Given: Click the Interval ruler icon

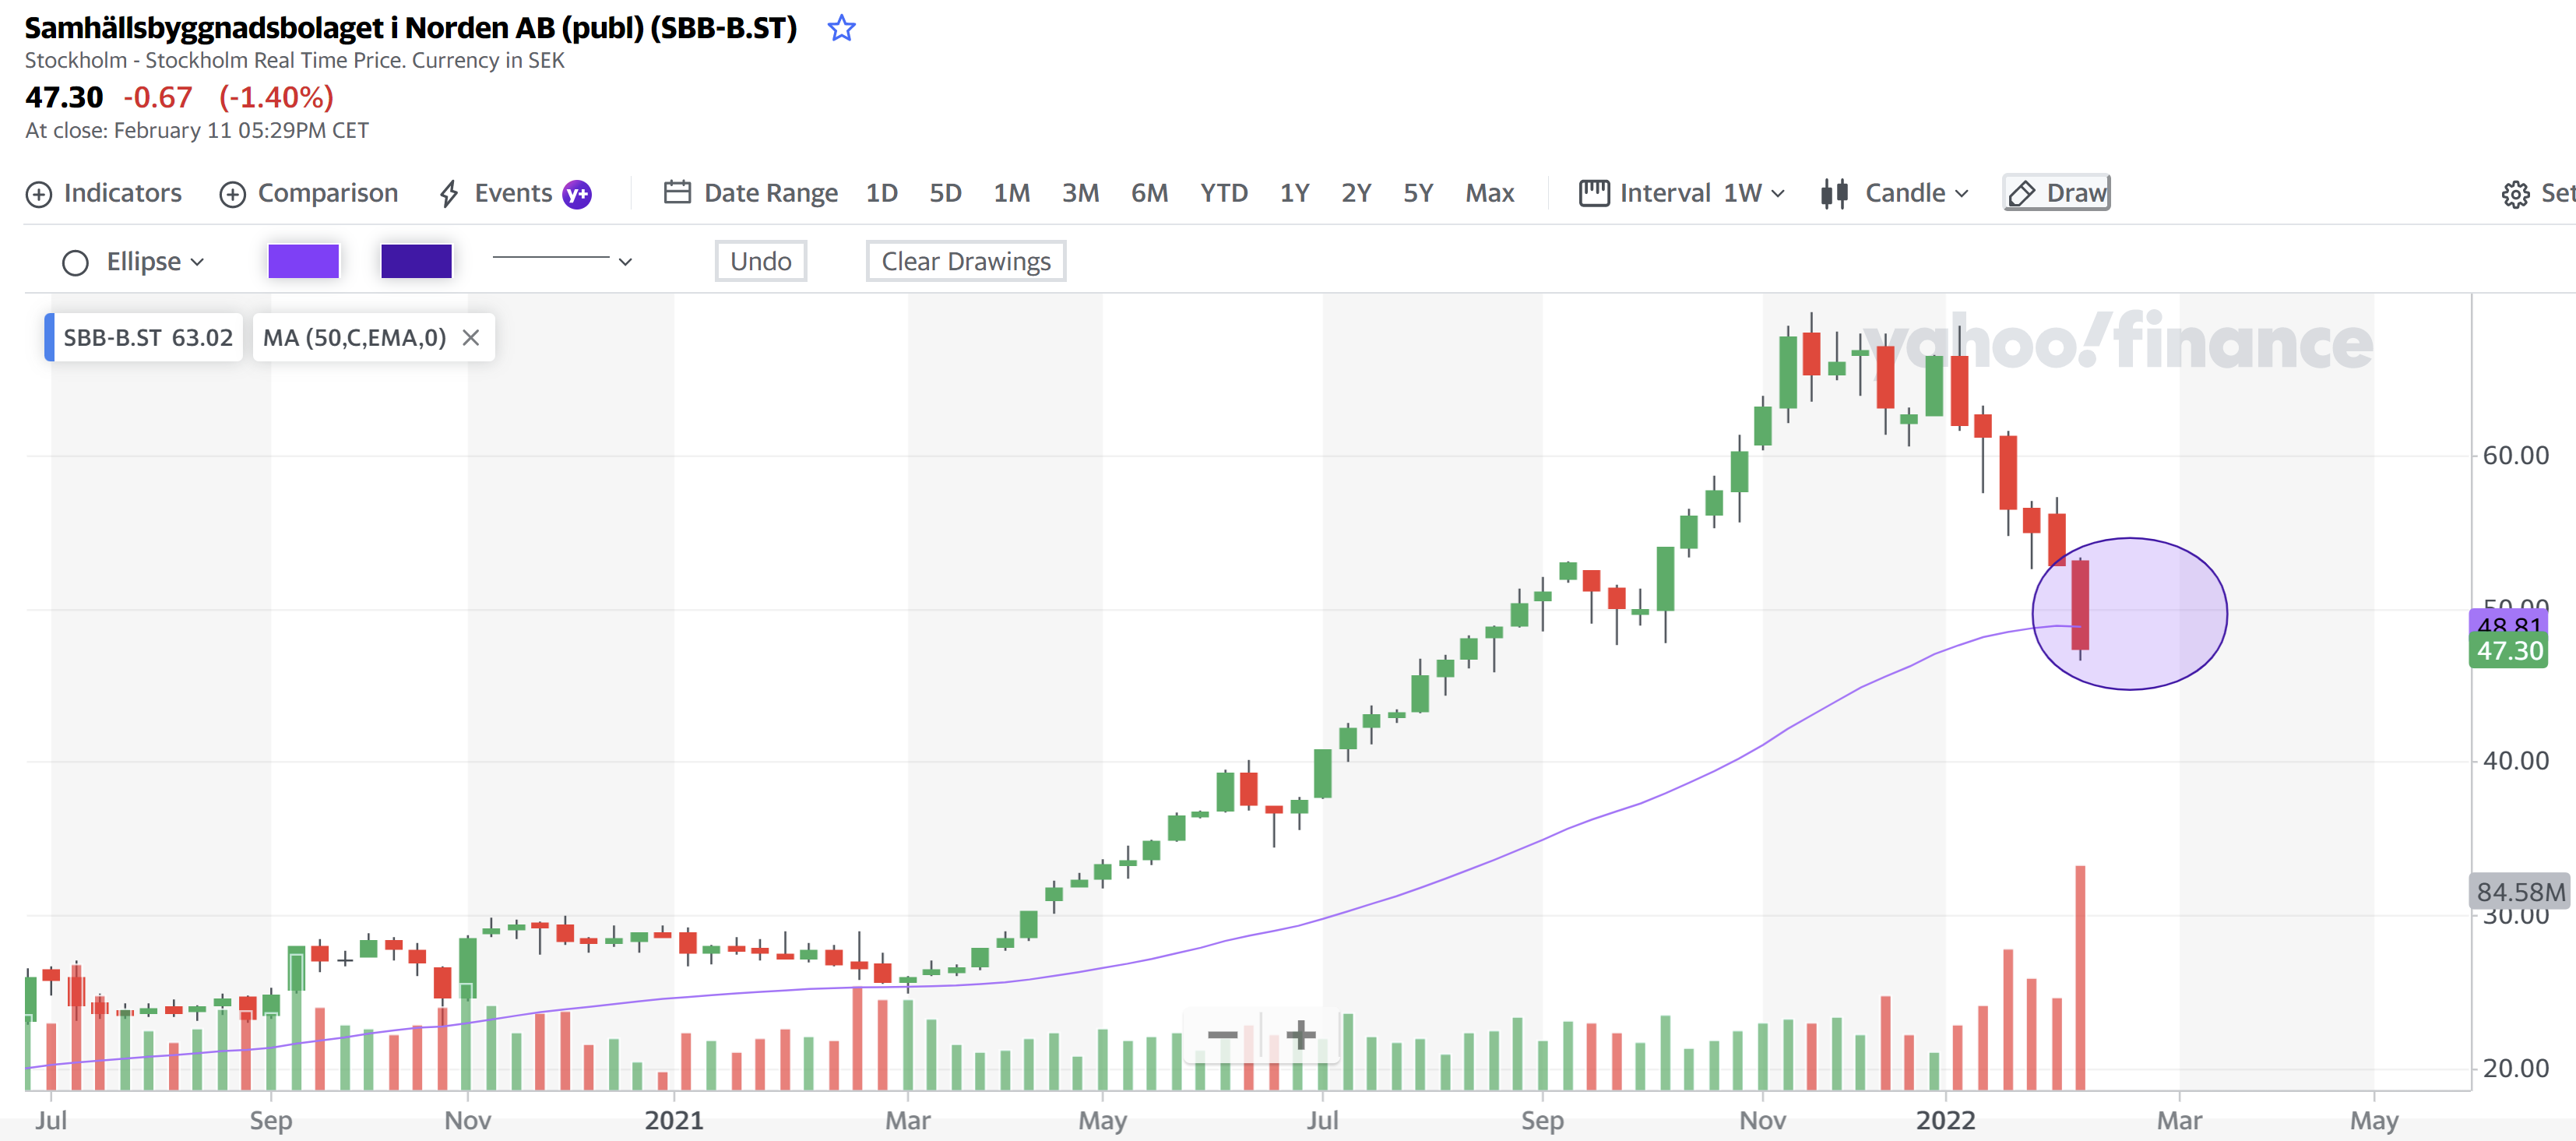Looking at the screenshot, I should pyautogui.click(x=1594, y=193).
